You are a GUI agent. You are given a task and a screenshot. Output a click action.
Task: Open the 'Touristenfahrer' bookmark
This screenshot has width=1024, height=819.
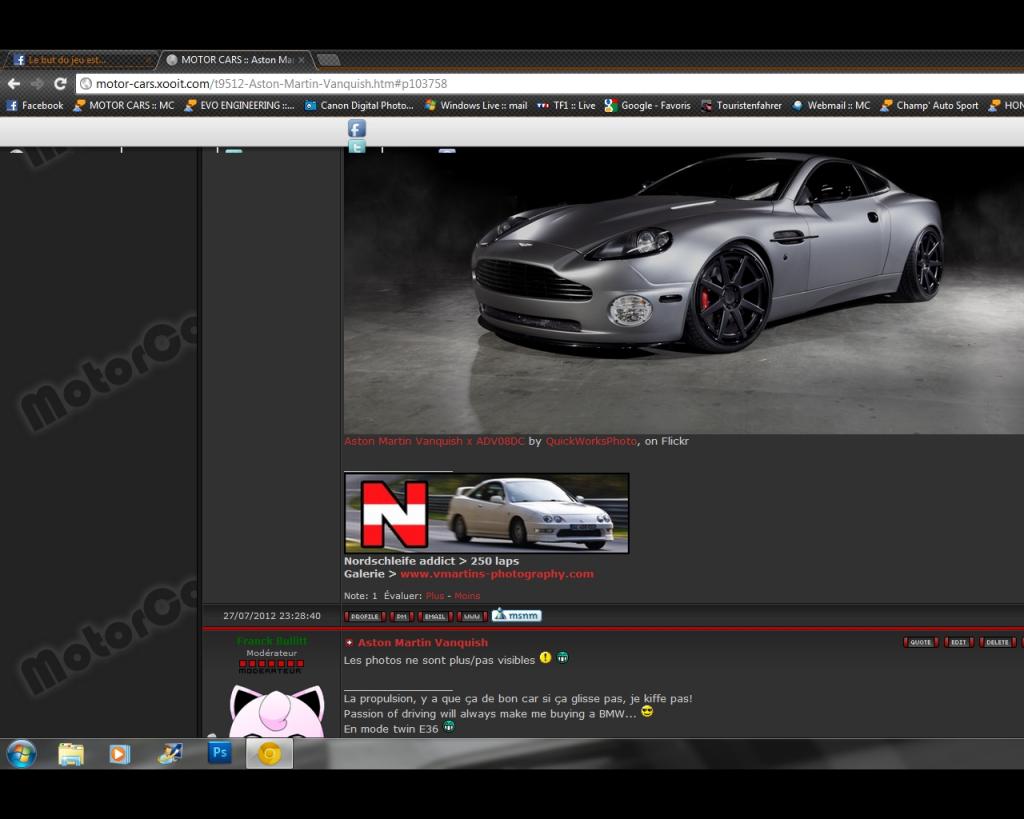point(741,105)
